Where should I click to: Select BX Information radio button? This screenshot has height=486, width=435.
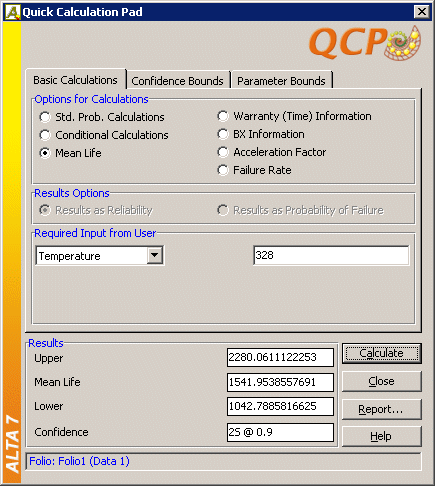pyautogui.click(x=223, y=134)
